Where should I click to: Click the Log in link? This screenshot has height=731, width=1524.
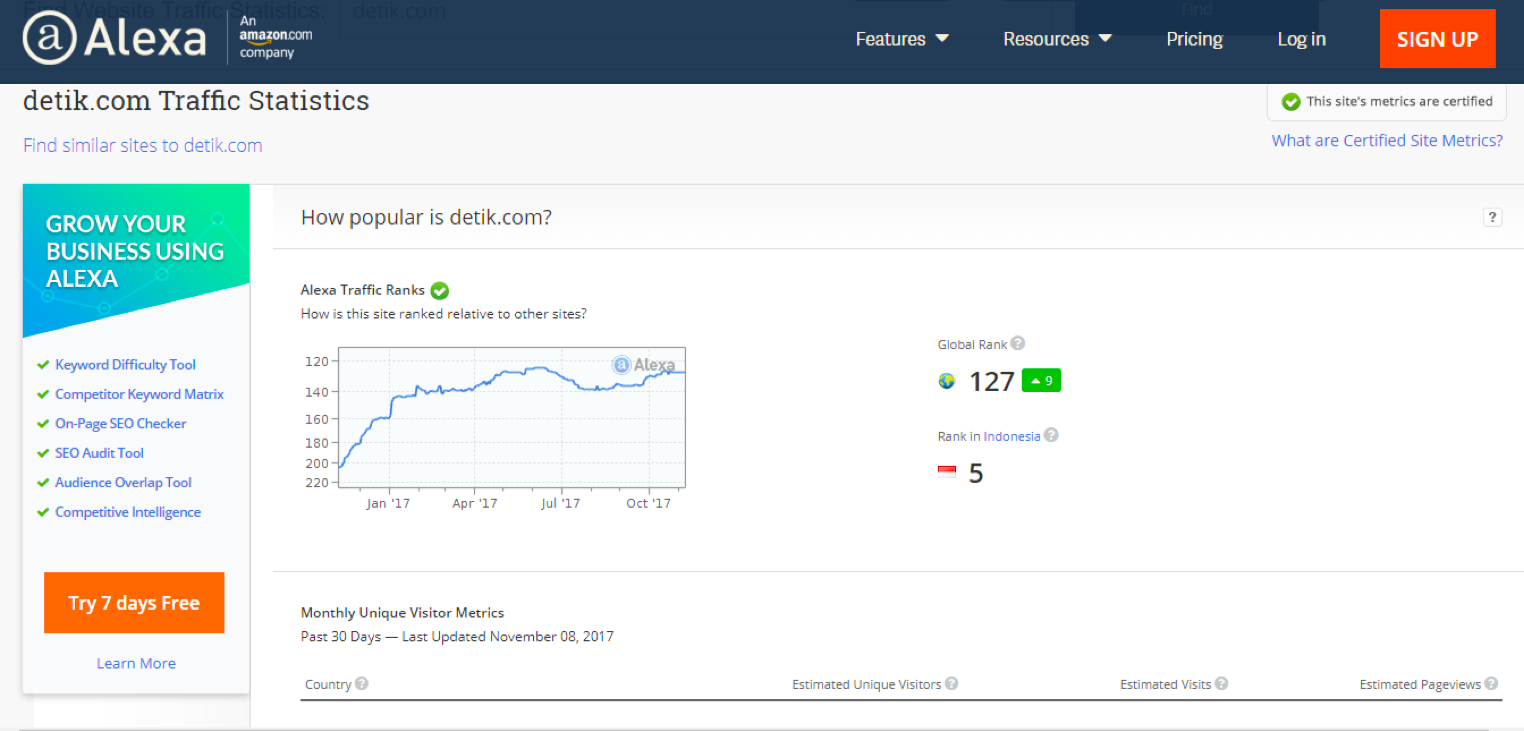click(x=1301, y=39)
